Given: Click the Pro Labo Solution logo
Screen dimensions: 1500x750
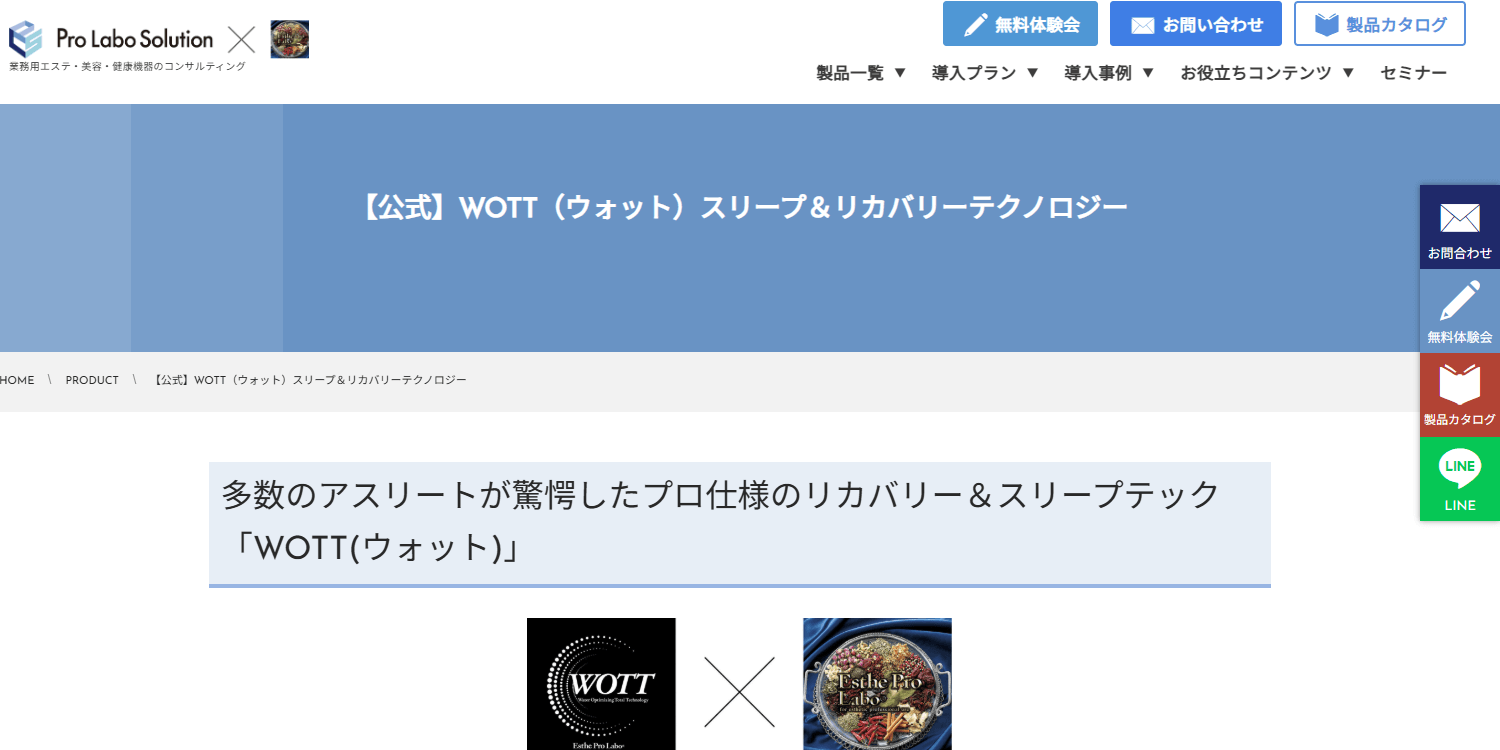Looking at the screenshot, I should 111,39.
